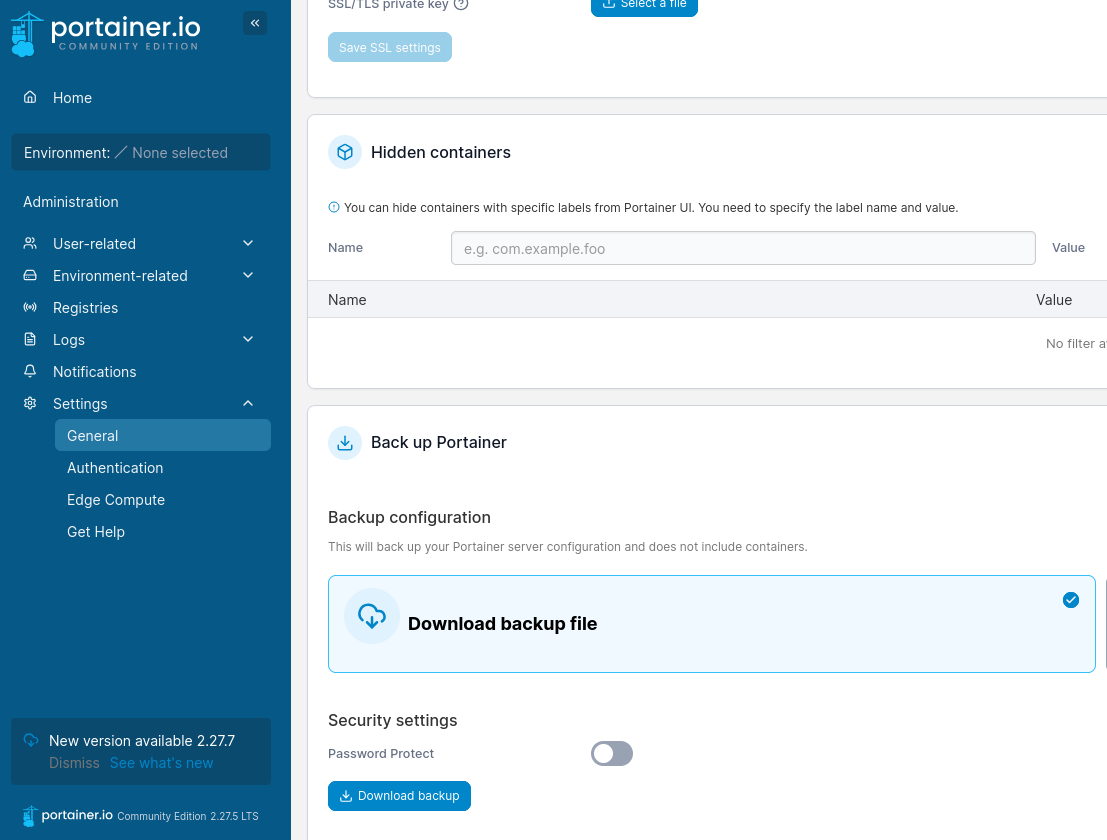Collapse the sidebar with double-chevron icon
The image size is (1107, 840).
[255, 23]
